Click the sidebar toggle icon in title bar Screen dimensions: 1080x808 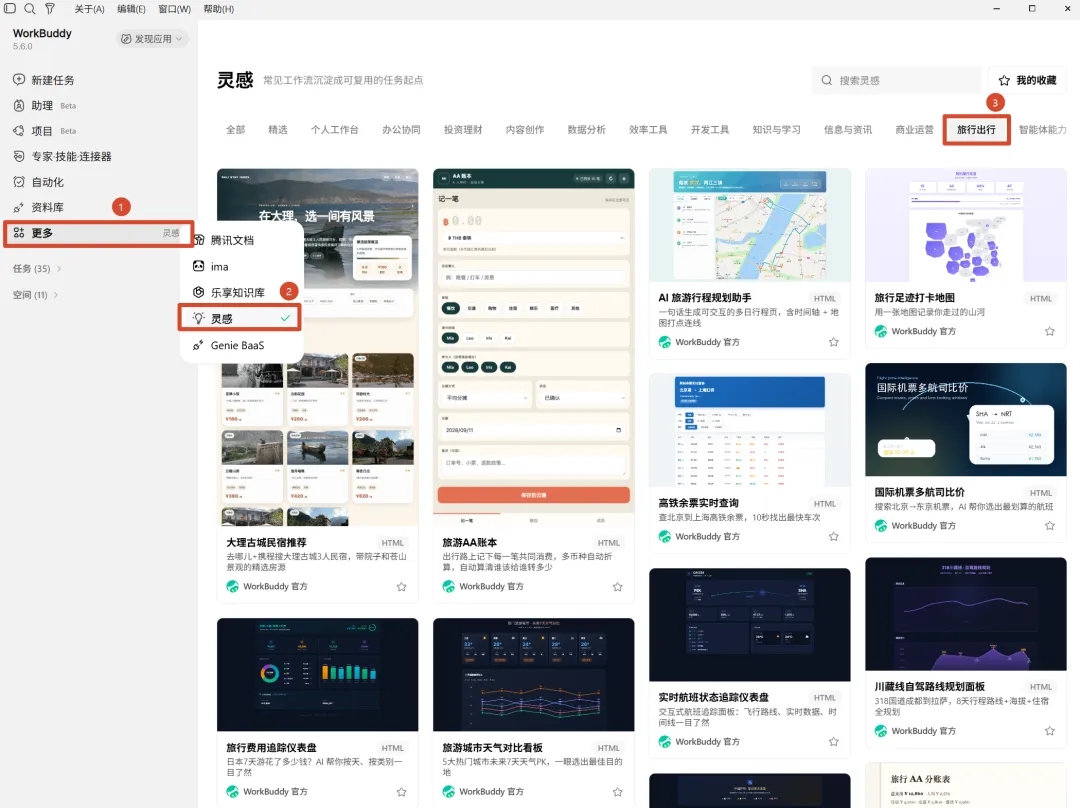10,8
